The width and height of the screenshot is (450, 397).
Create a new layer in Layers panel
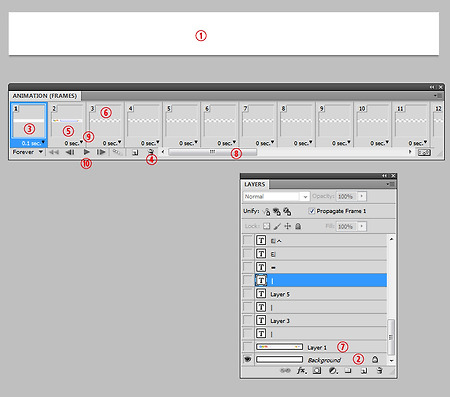coord(364,370)
